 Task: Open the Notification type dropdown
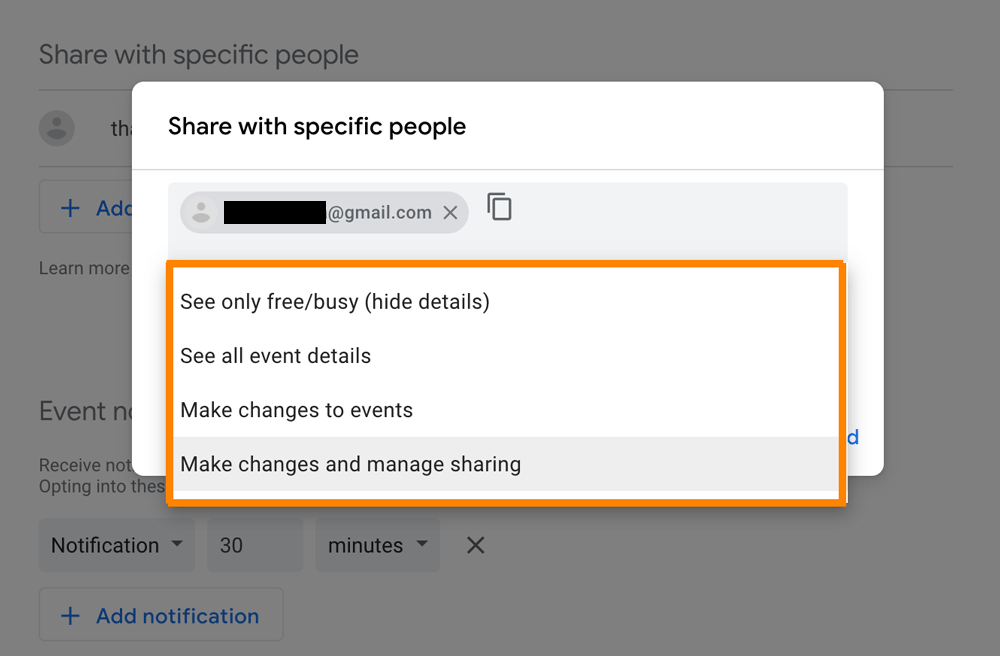pos(117,545)
